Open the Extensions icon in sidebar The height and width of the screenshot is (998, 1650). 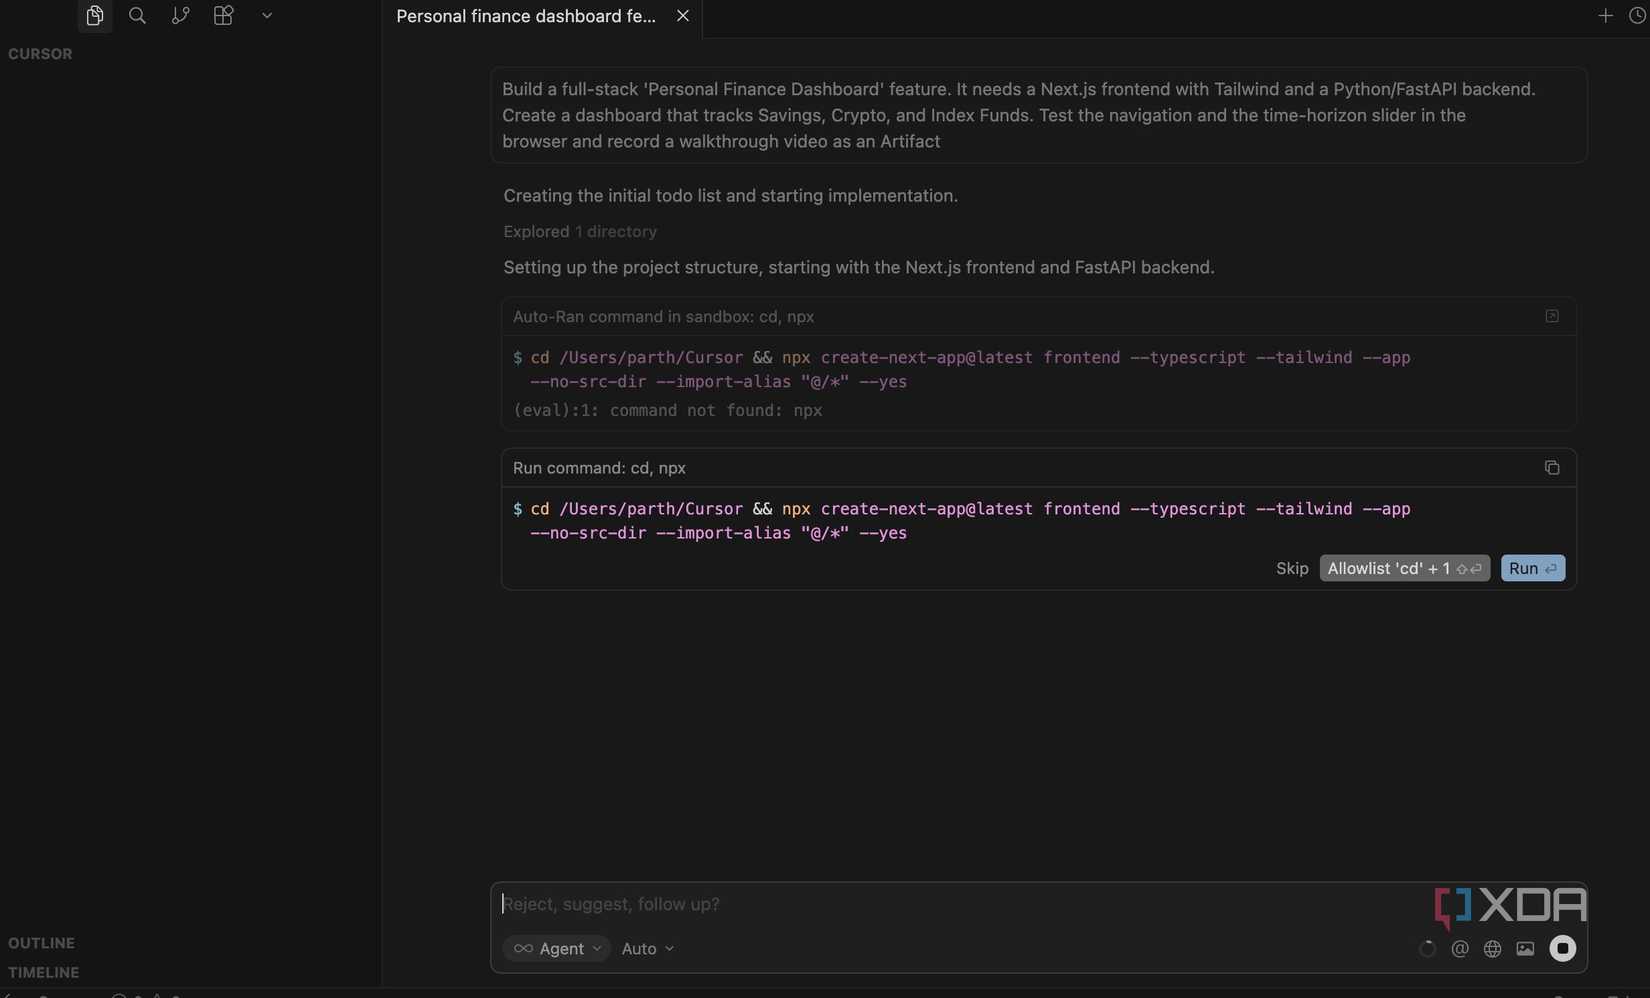[x=223, y=16]
